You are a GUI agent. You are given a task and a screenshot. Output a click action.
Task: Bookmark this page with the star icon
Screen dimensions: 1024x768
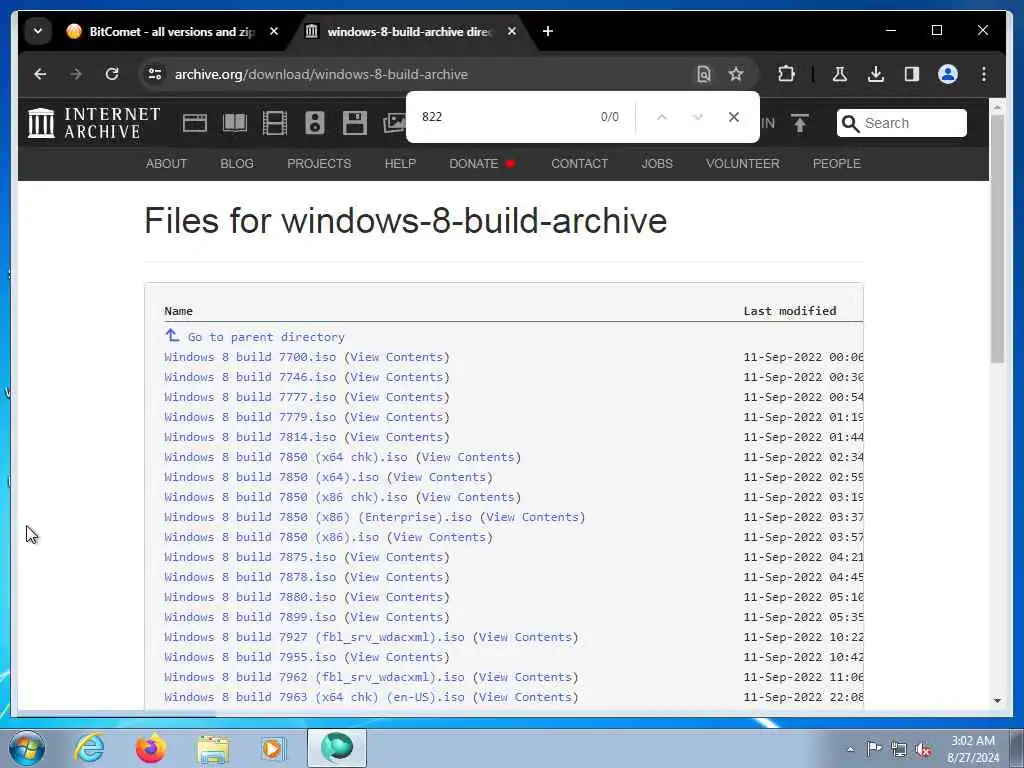click(x=736, y=74)
